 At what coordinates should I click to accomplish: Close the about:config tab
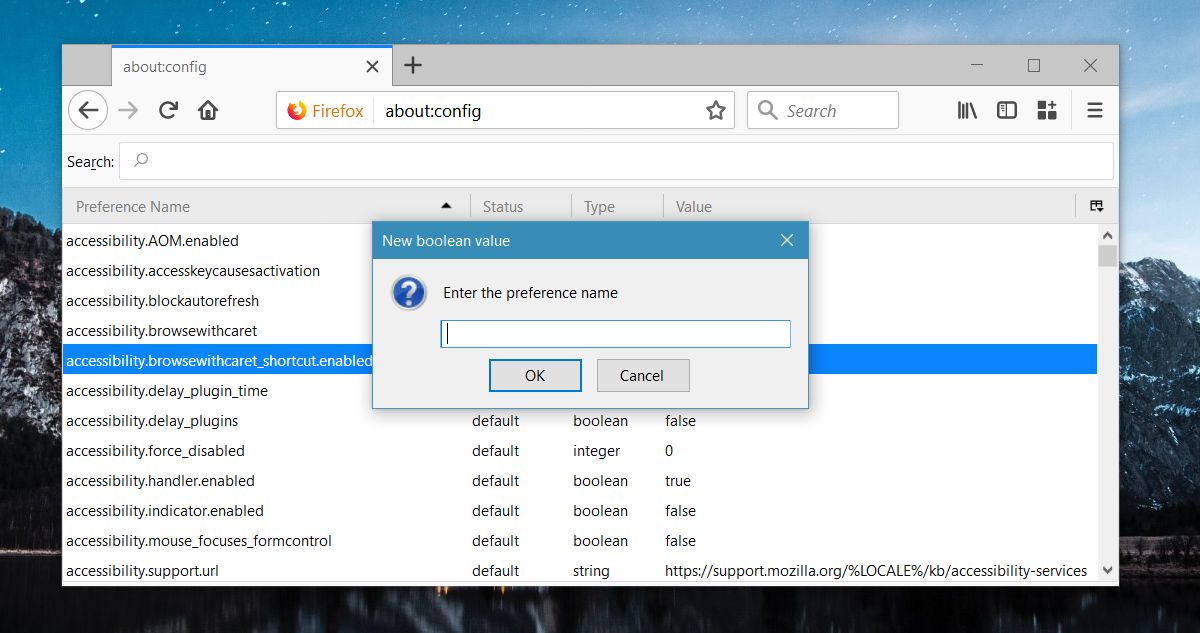[372, 67]
